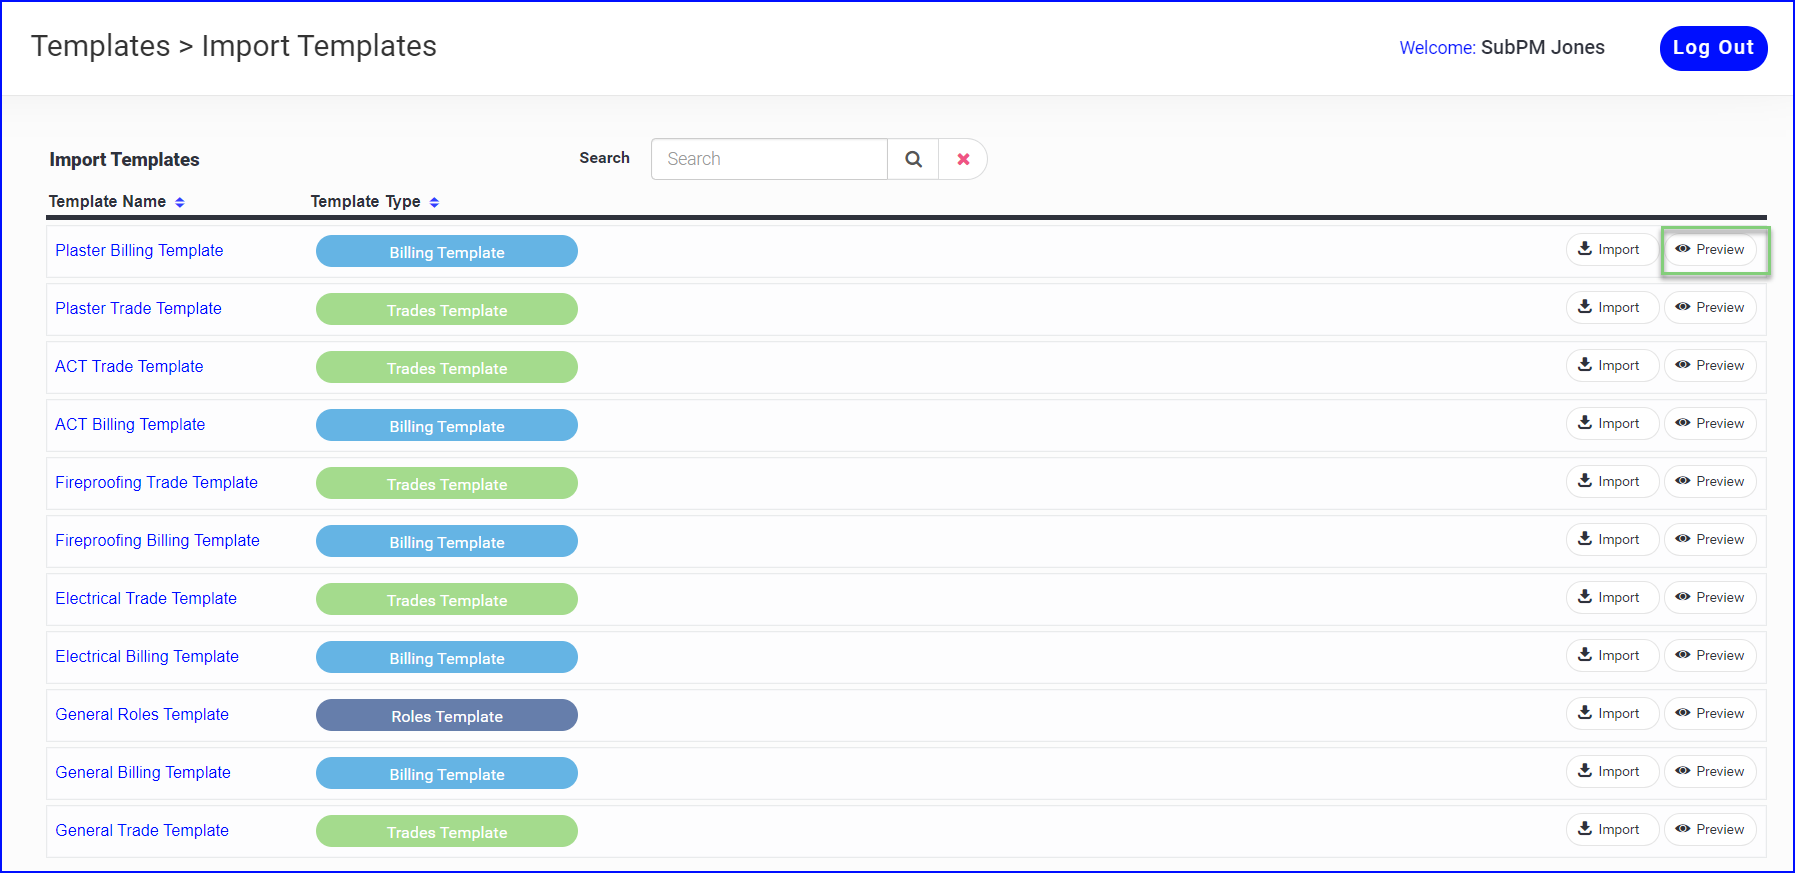
Task: Import the Plaster Billing Template
Action: pyautogui.click(x=1611, y=250)
